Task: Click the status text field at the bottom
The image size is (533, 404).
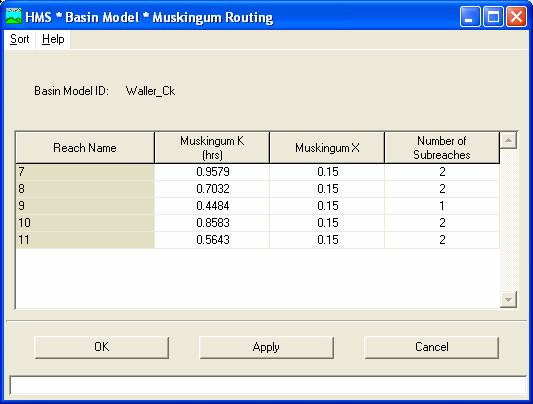Action: [x=268, y=386]
